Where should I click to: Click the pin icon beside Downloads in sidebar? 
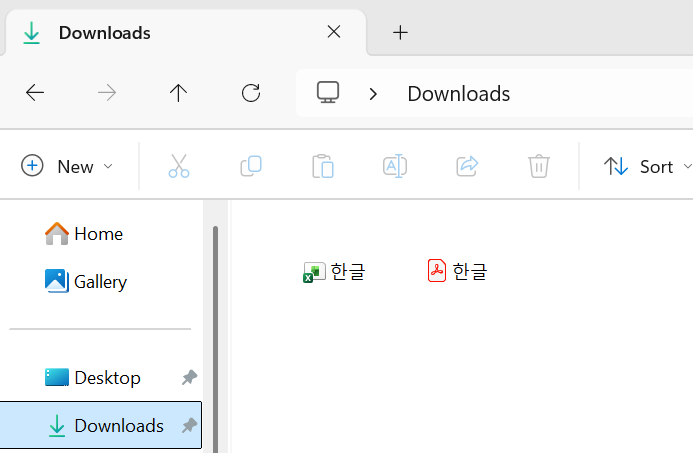189,426
